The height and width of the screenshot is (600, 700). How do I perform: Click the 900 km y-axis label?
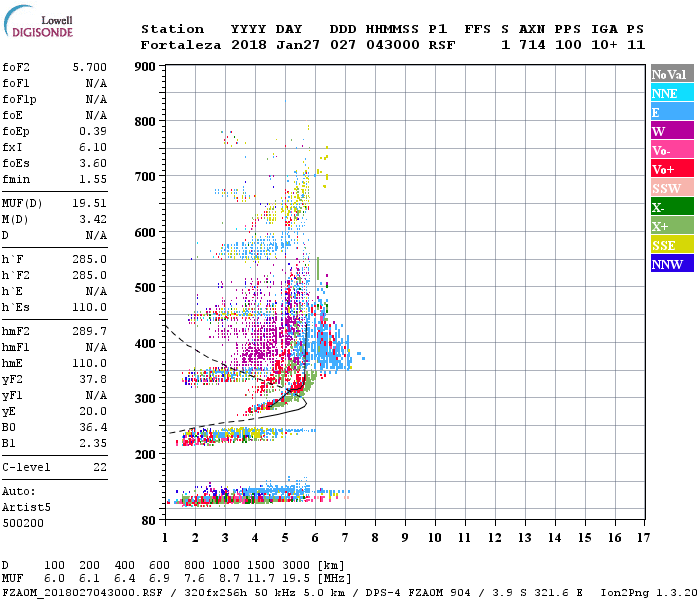coord(145,67)
